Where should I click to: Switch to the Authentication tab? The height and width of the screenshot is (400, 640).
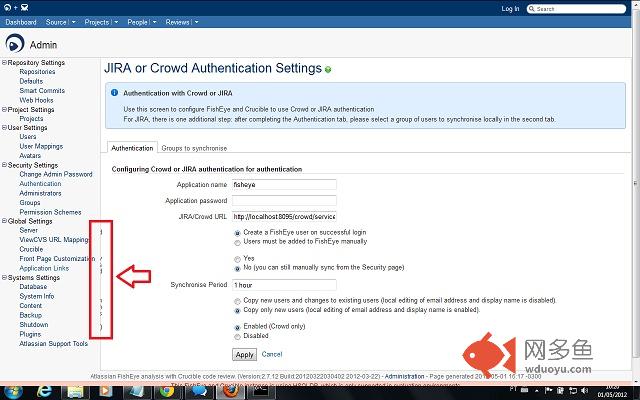point(132,148)
